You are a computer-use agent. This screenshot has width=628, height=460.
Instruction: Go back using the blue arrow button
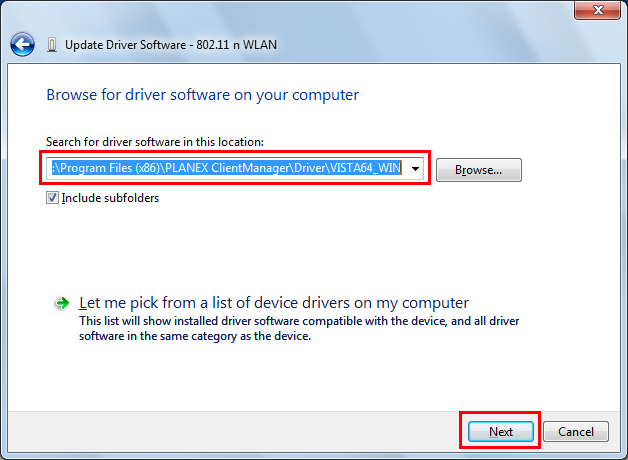tap(22, 44)
